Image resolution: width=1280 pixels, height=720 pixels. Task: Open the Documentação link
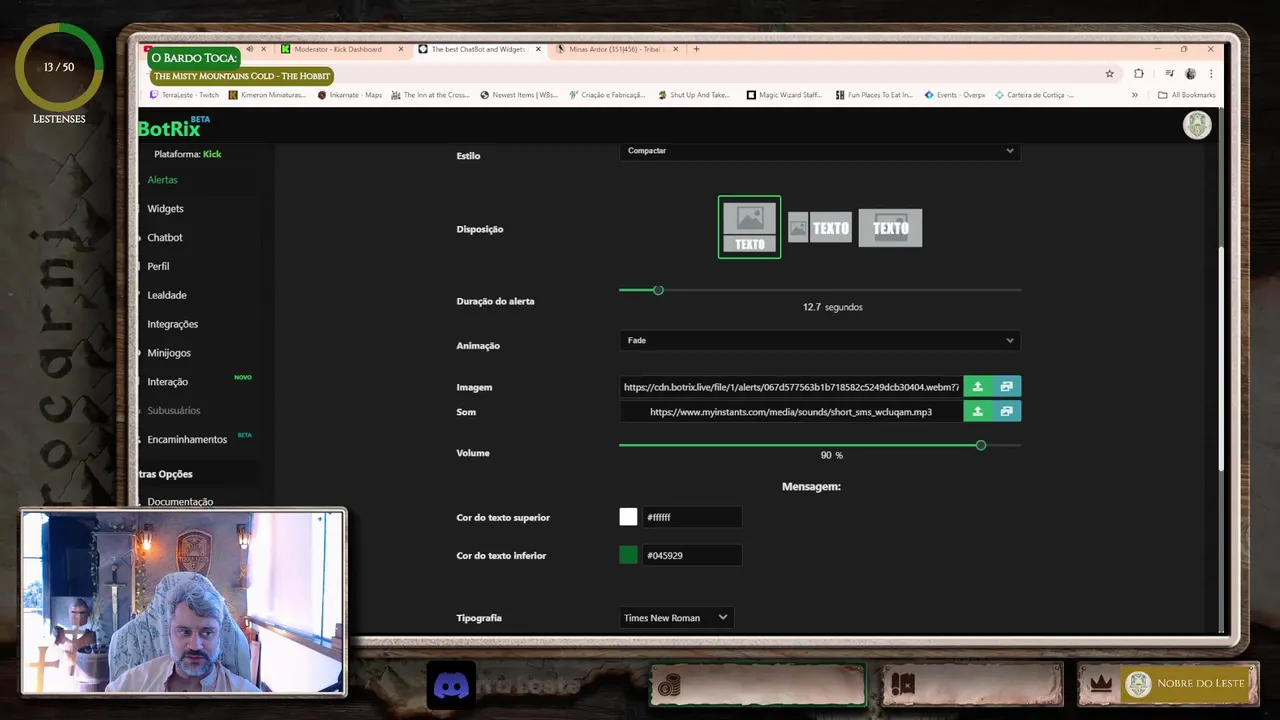(x=180, y=502)
